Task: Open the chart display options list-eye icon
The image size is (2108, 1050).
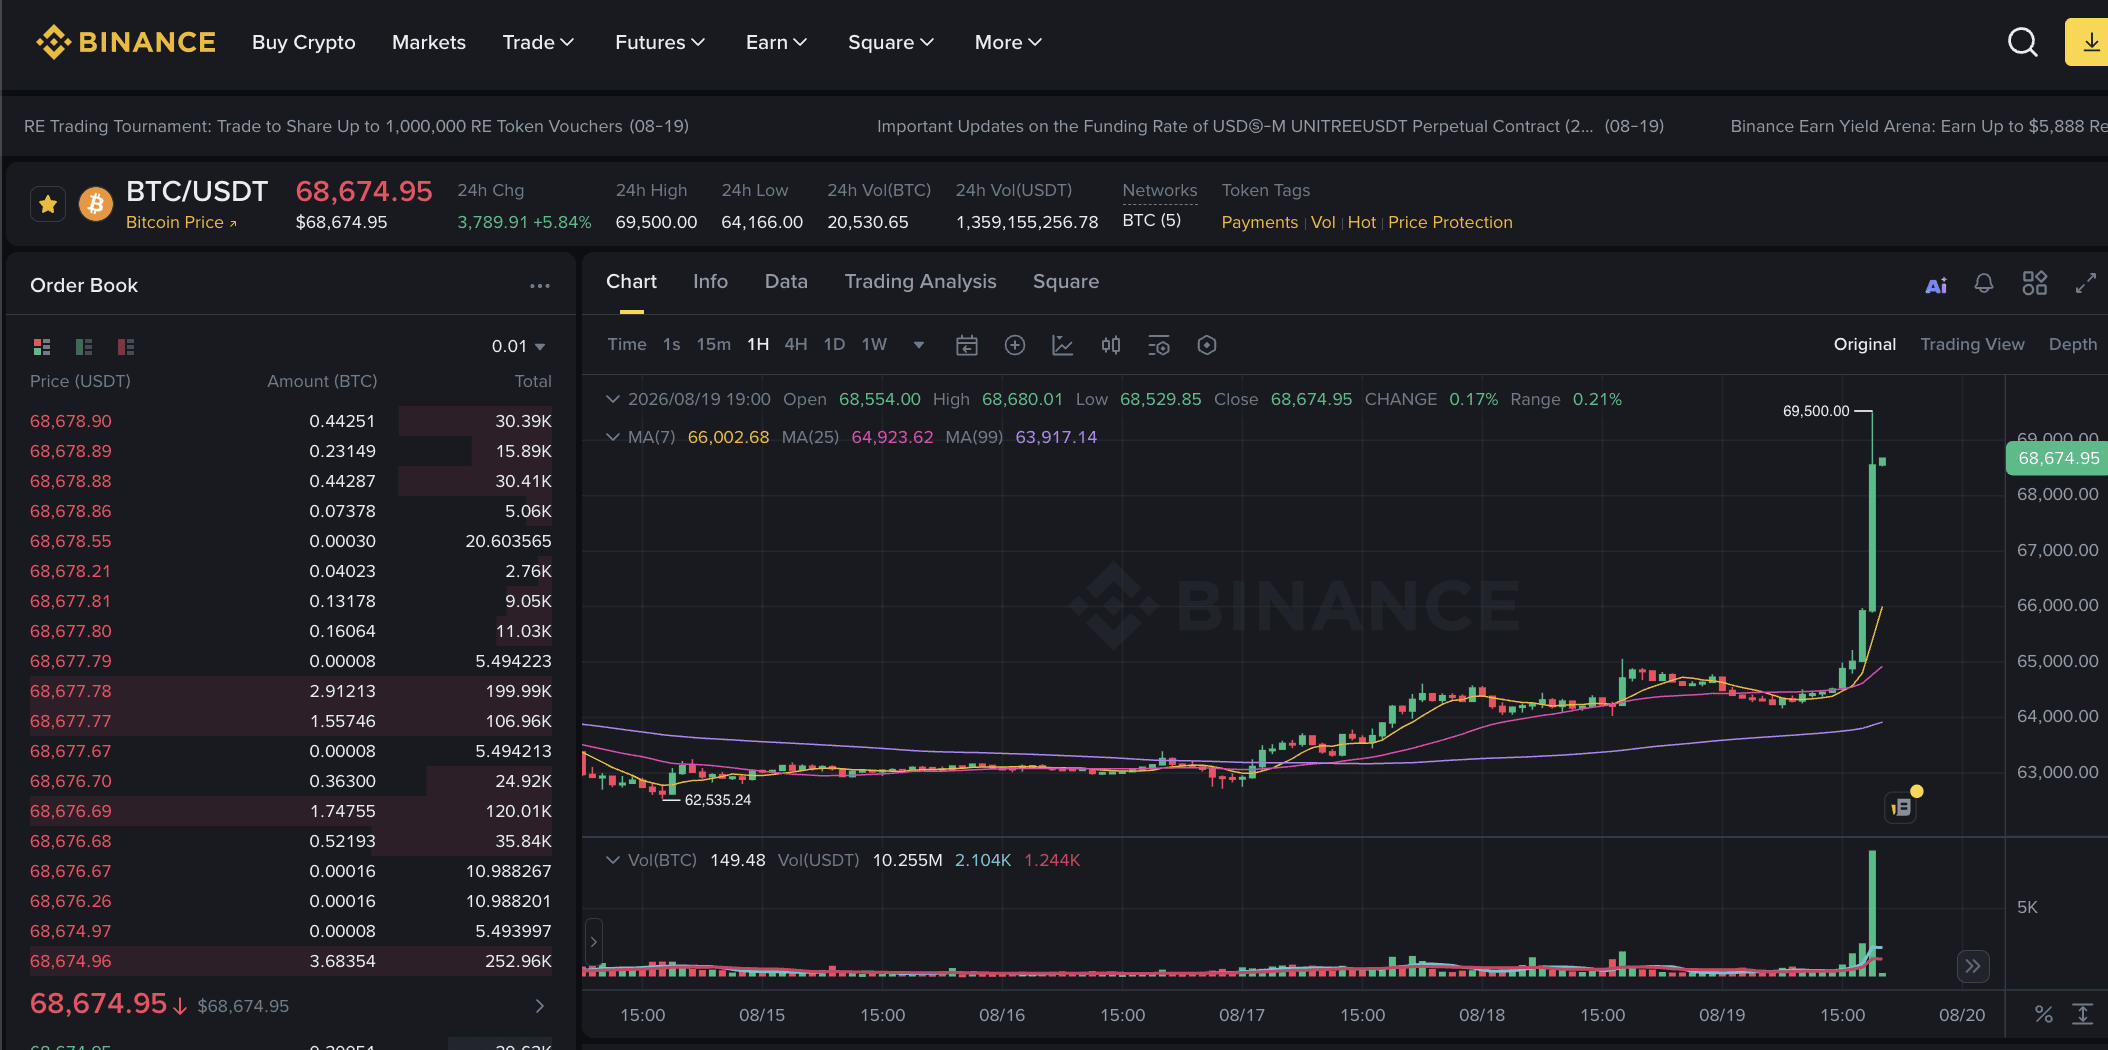Action: [1159, 346]
